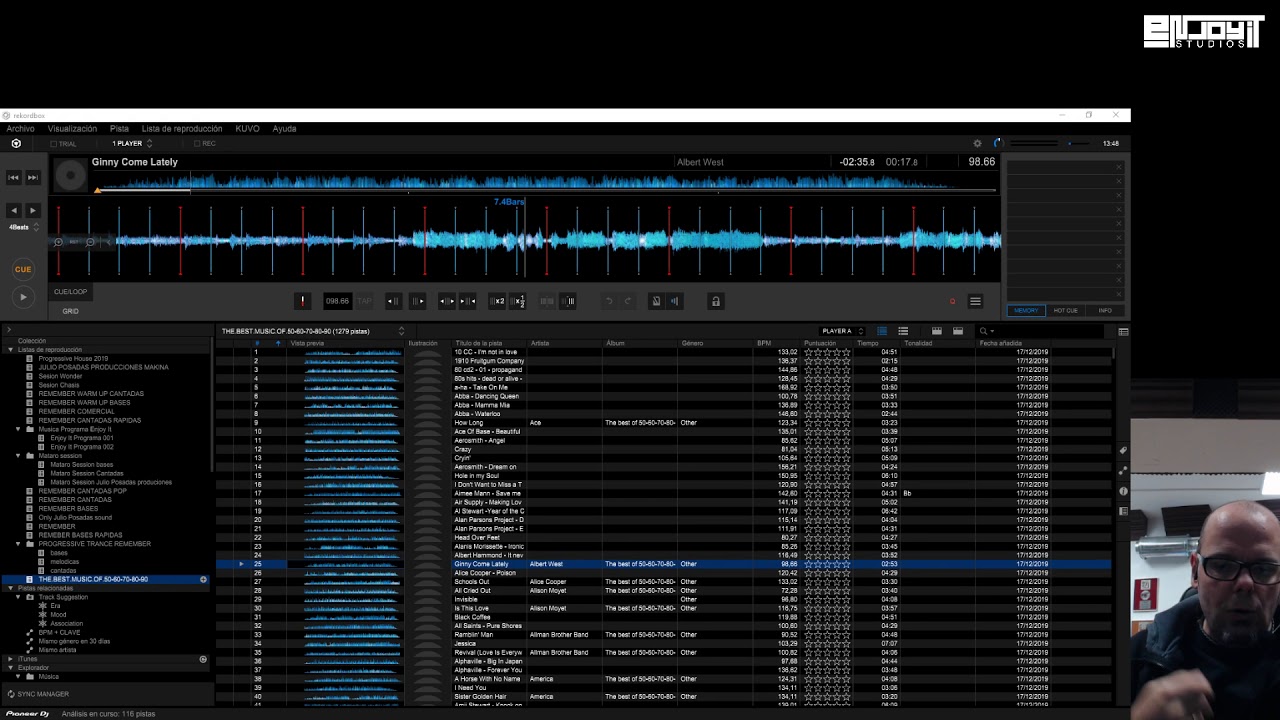Click the overview waveform to seek in track
Screen dimensions: 1280x720
click(545, 182)
